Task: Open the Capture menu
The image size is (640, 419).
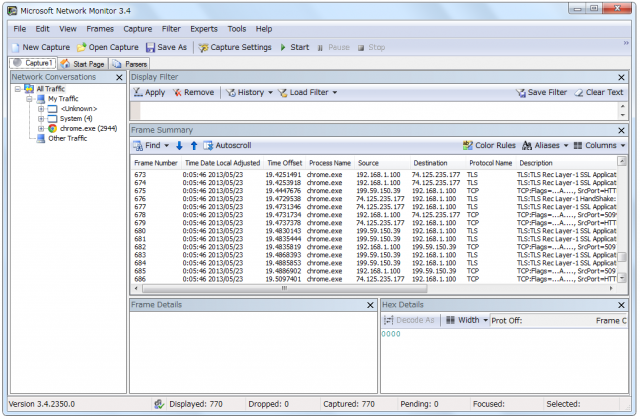Action: point(138,29)
